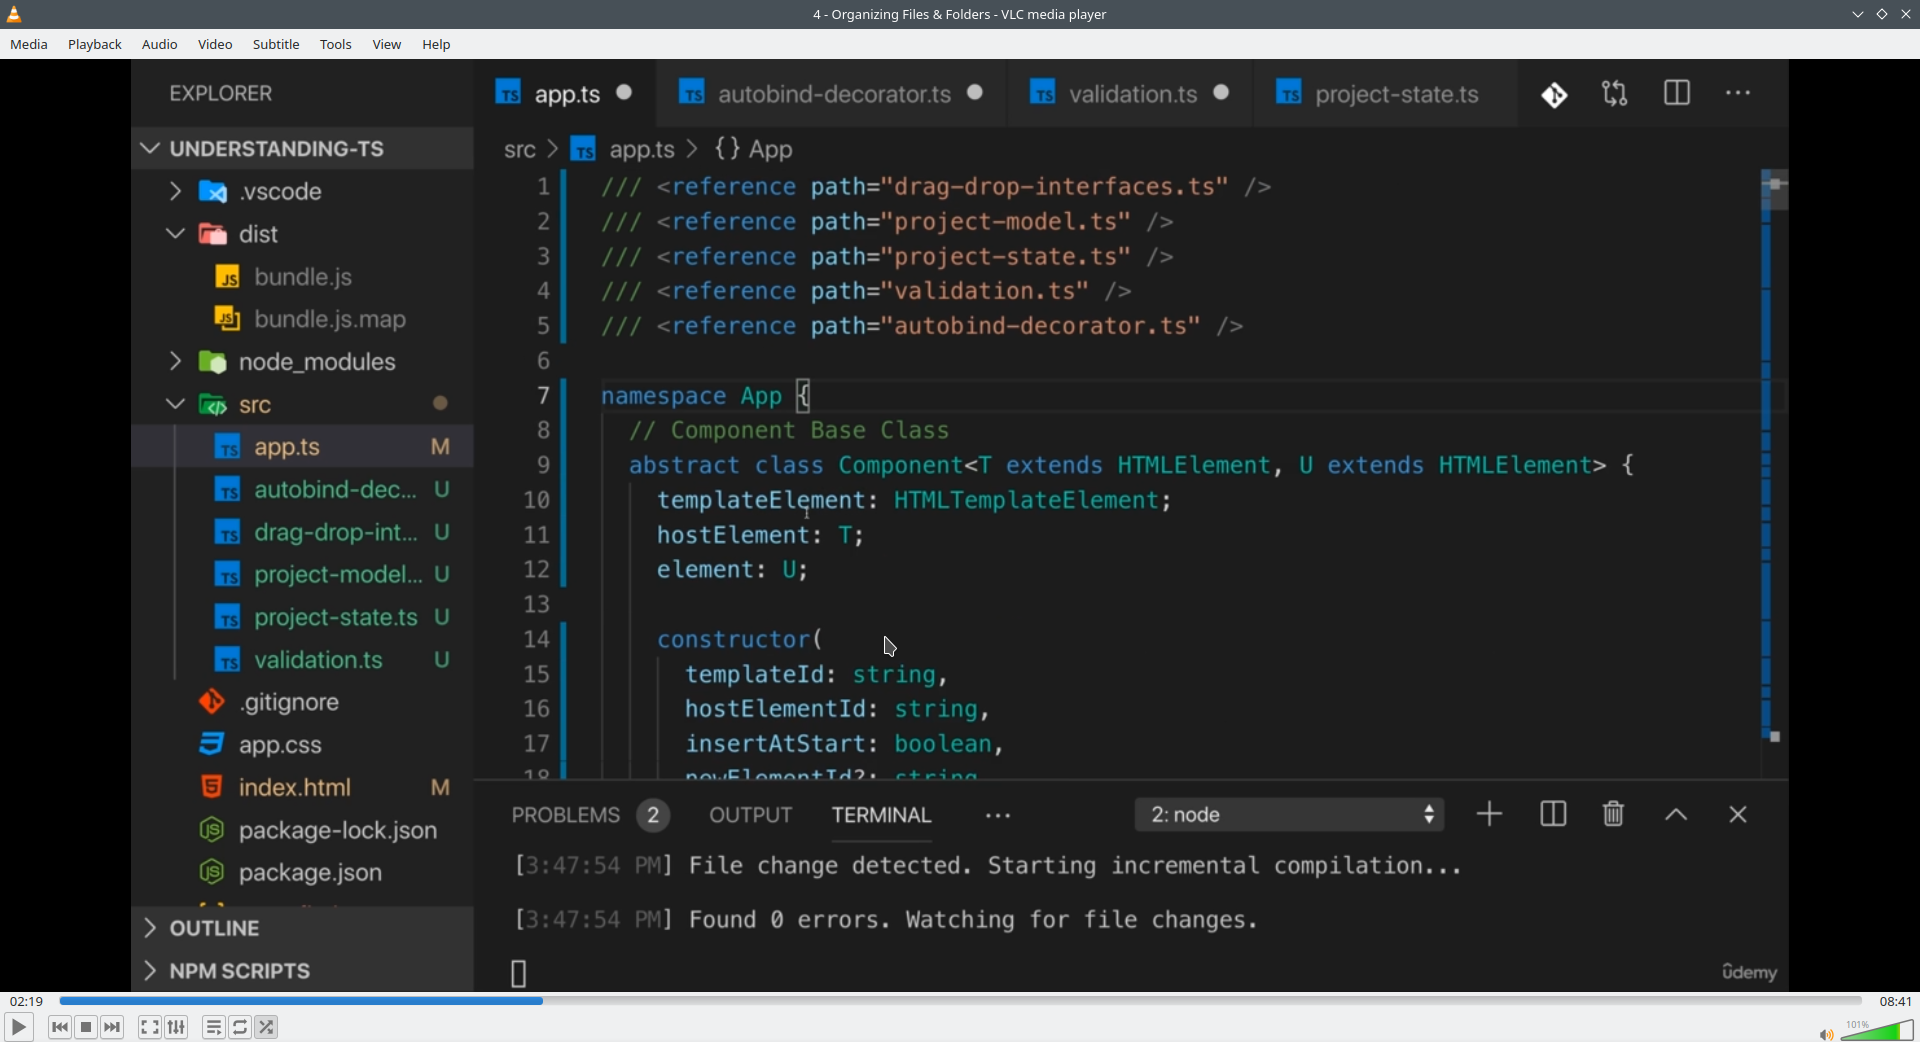Open the autobind-dec... file in explorer

302,490
